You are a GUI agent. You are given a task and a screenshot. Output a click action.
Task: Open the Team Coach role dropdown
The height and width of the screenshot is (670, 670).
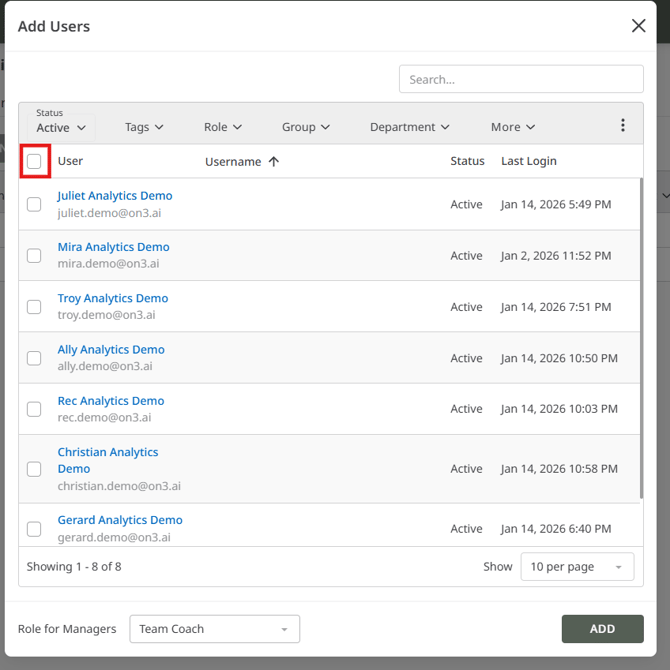tap(214, 629)
